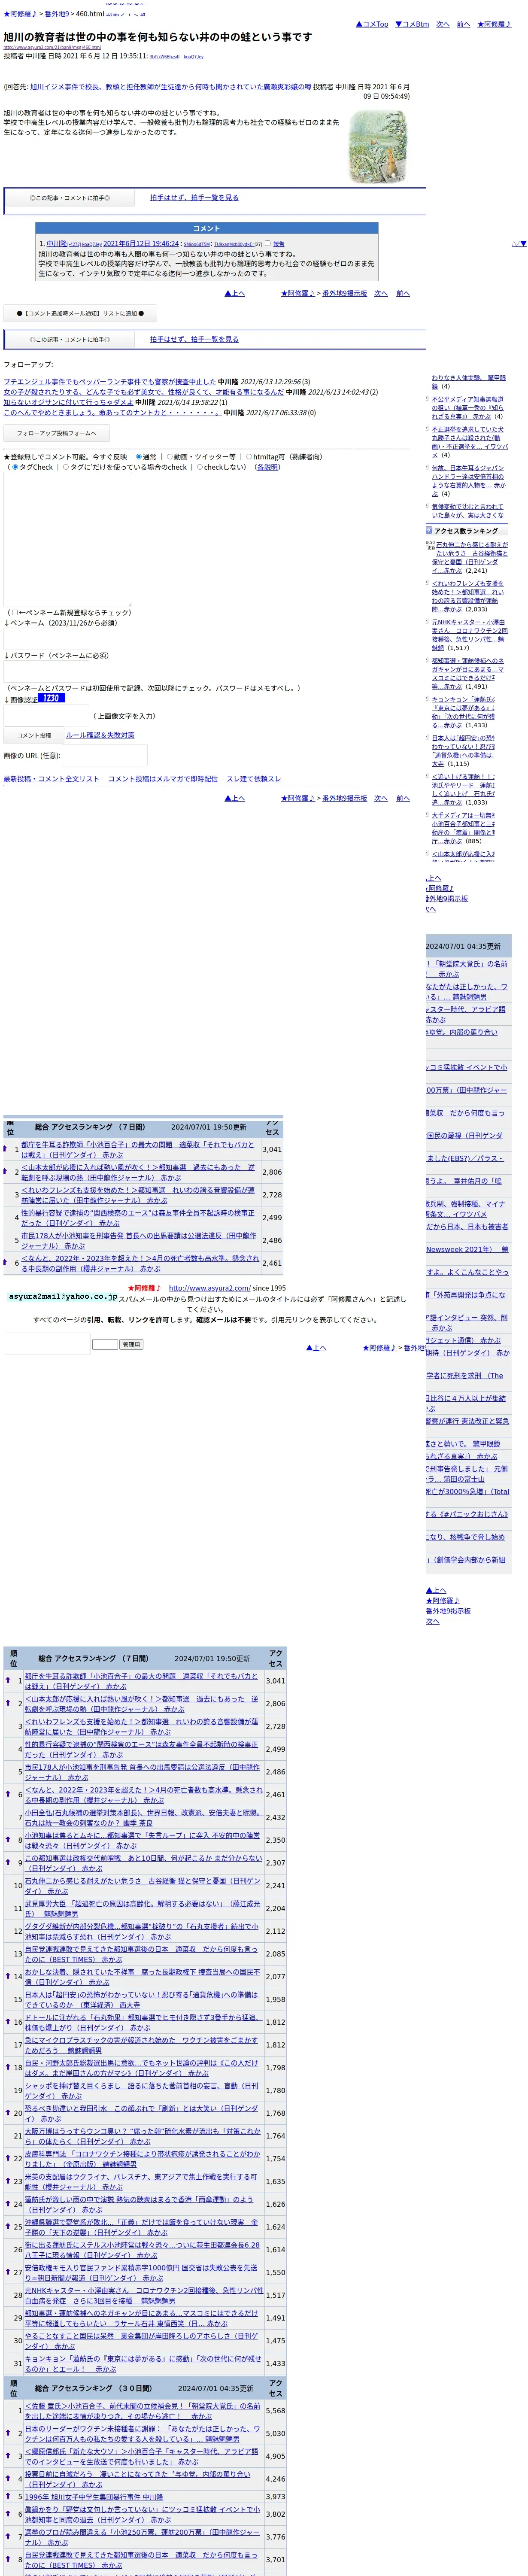
Task: Open sidebar link 不公平メディア知事選報道の狙い
Action: point(468,407)
